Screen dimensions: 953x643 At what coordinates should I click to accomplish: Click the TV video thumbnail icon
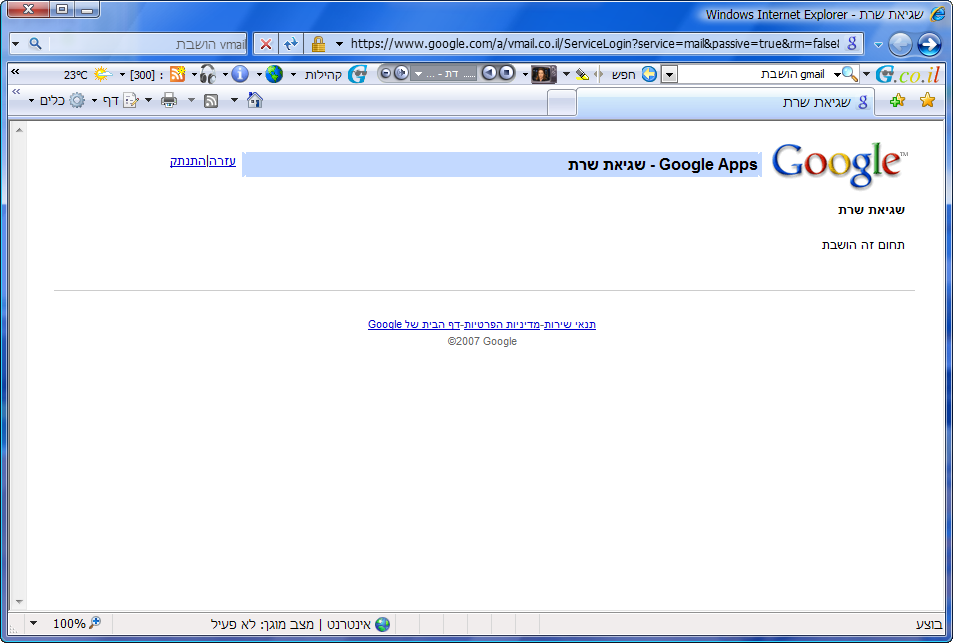tap(543, 74)
